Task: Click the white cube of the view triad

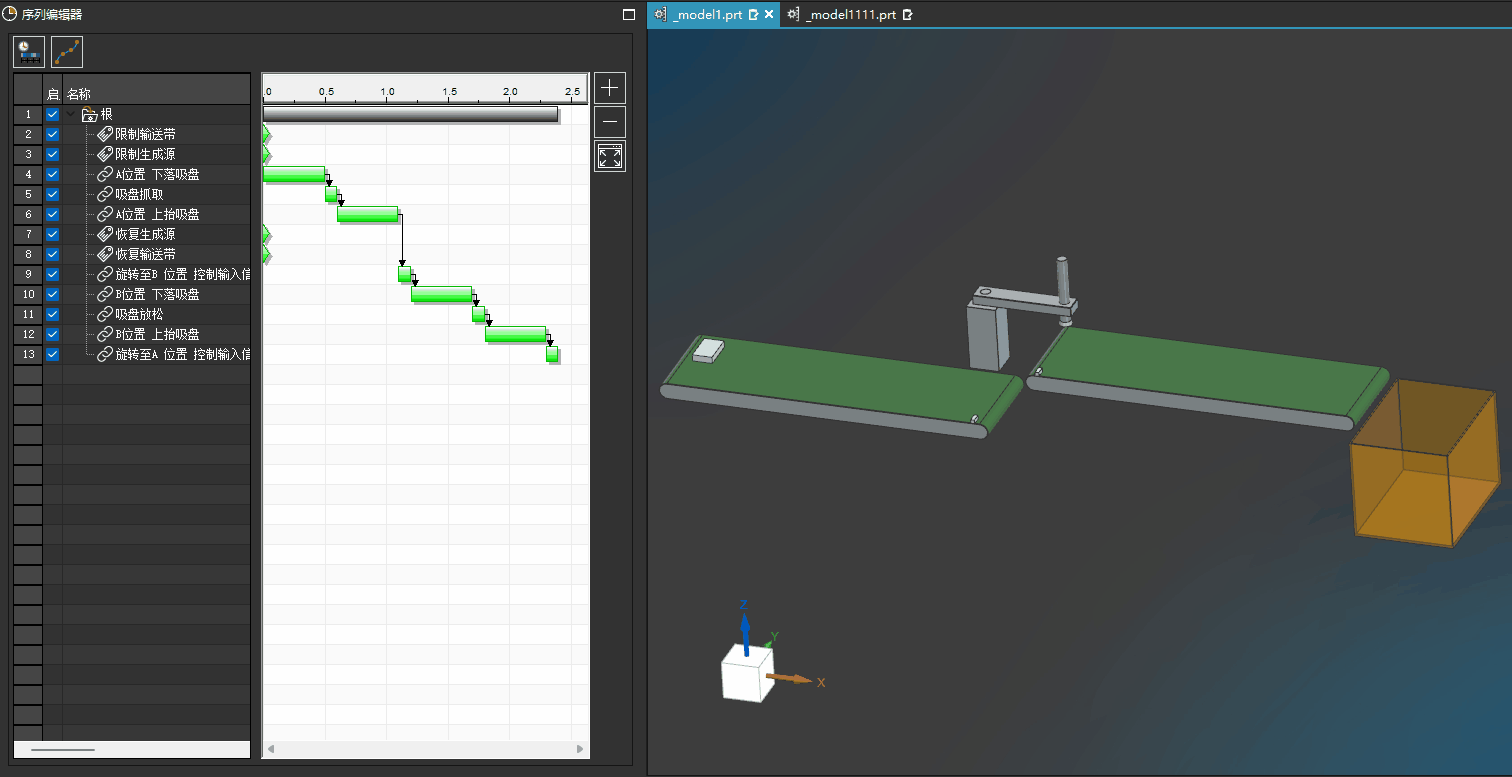Action: click(x=747, y=672)
